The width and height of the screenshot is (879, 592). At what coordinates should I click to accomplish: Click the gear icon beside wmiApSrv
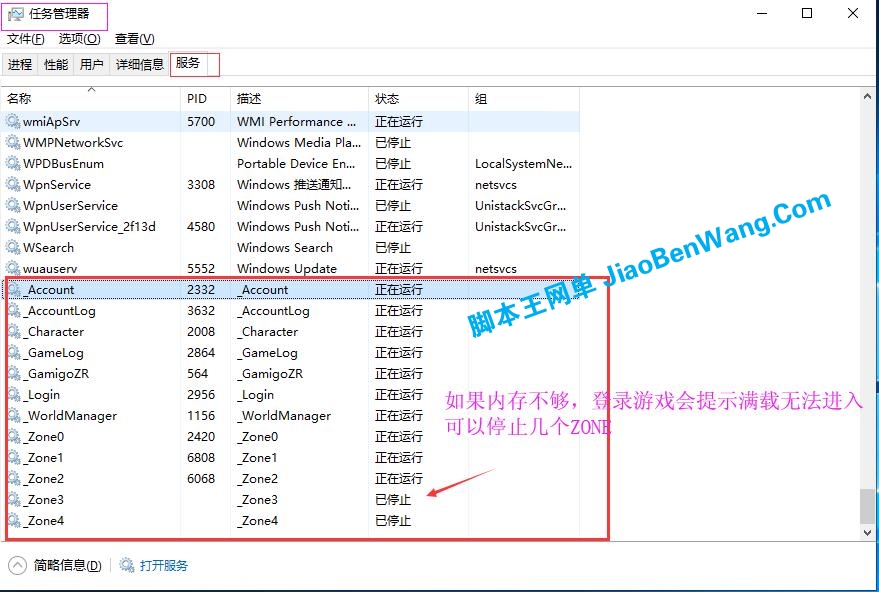13,121
